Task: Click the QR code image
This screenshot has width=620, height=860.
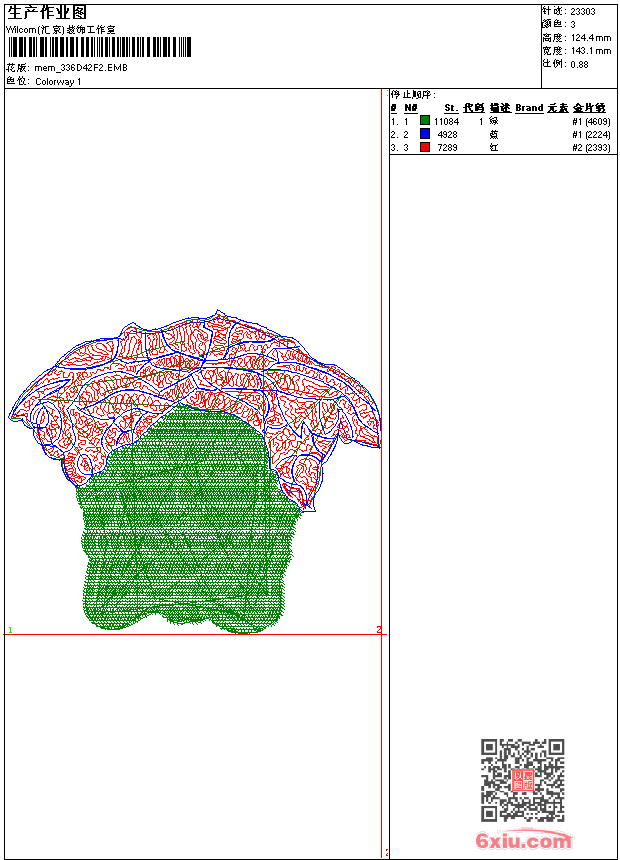Action: click(x=522, y=780)
